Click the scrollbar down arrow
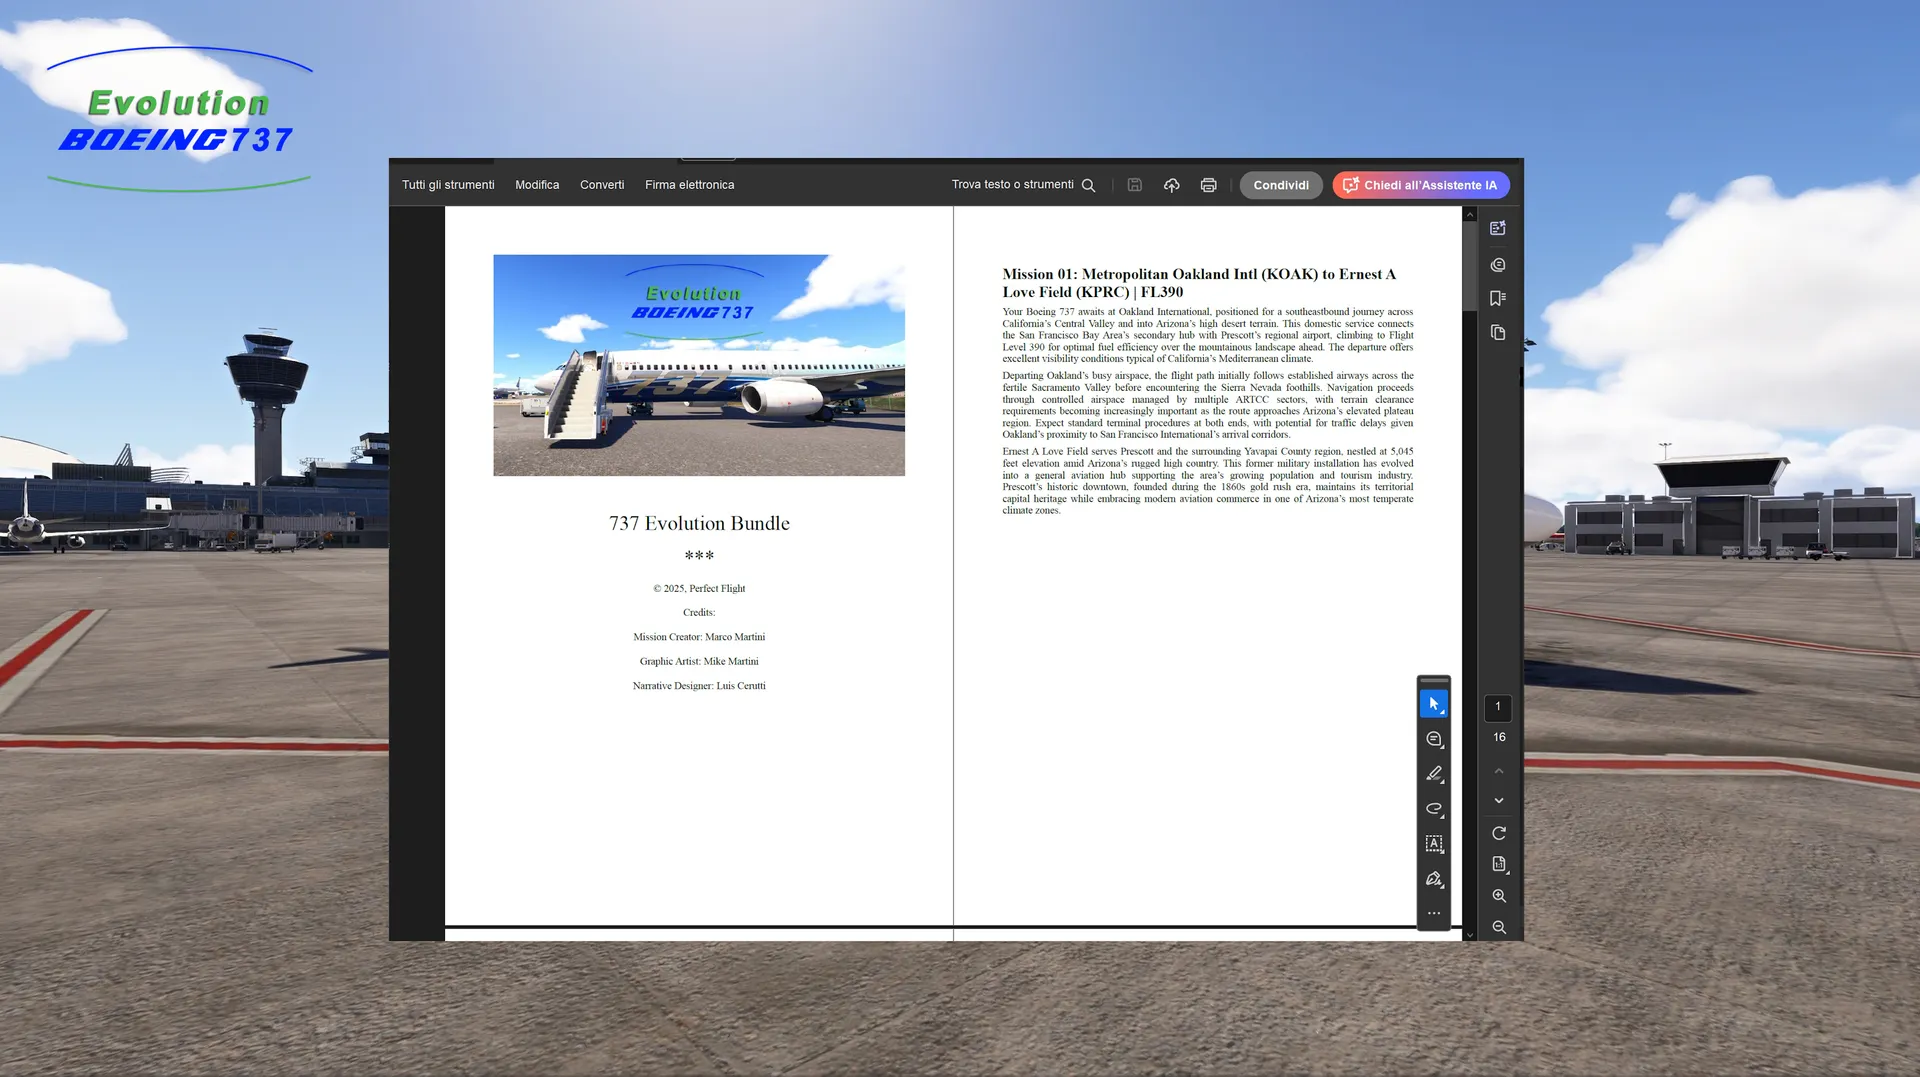 coord(1469,935)
